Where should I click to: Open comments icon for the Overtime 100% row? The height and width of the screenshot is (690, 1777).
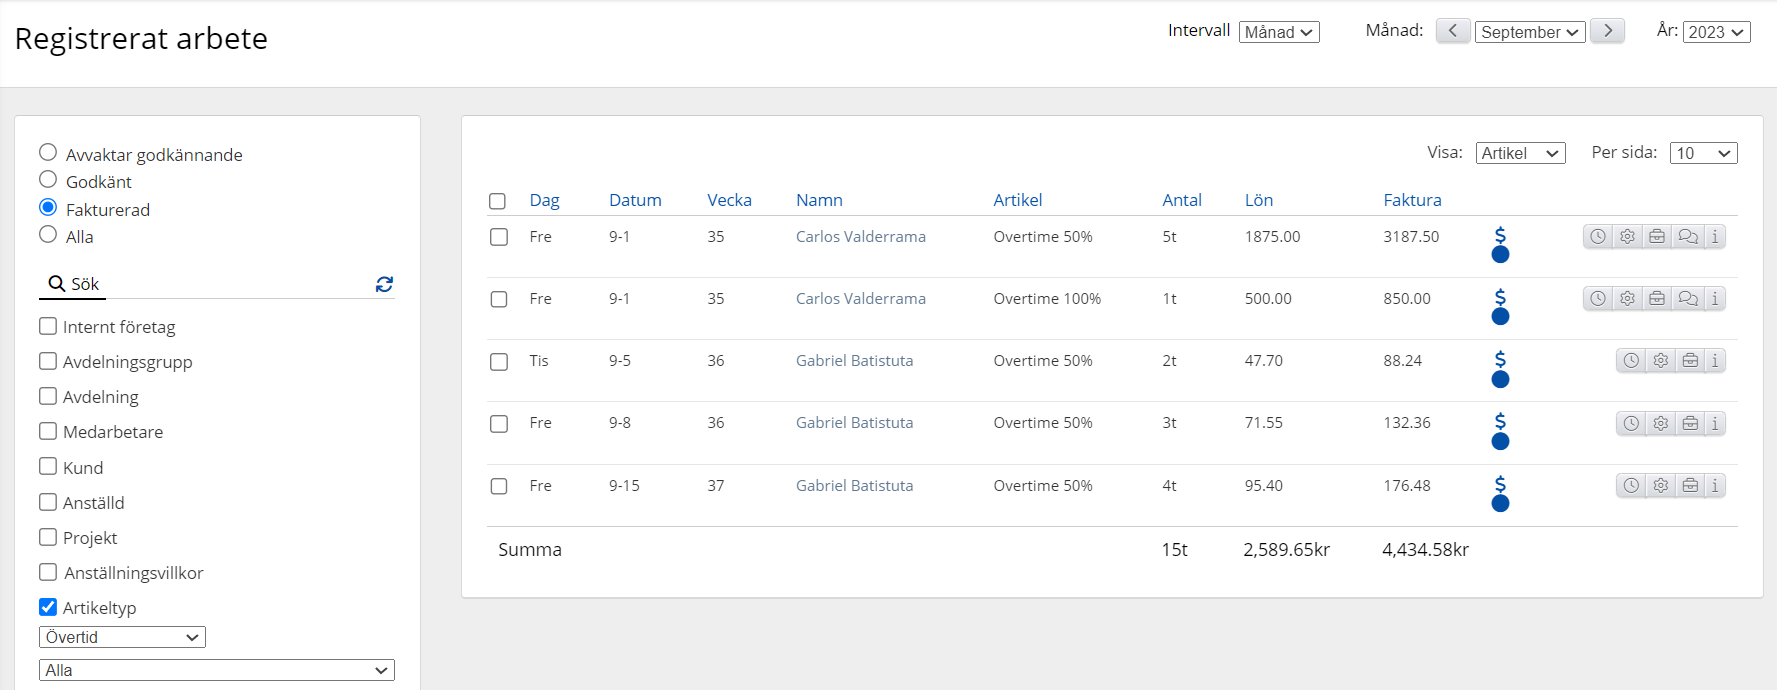pyautogui.click(x=1687, y=299)
